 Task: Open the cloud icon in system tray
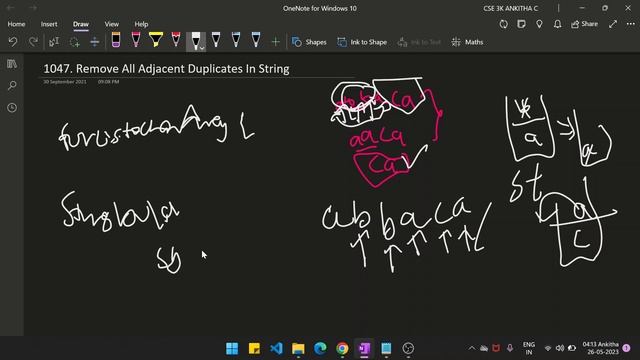pos(484,348)
